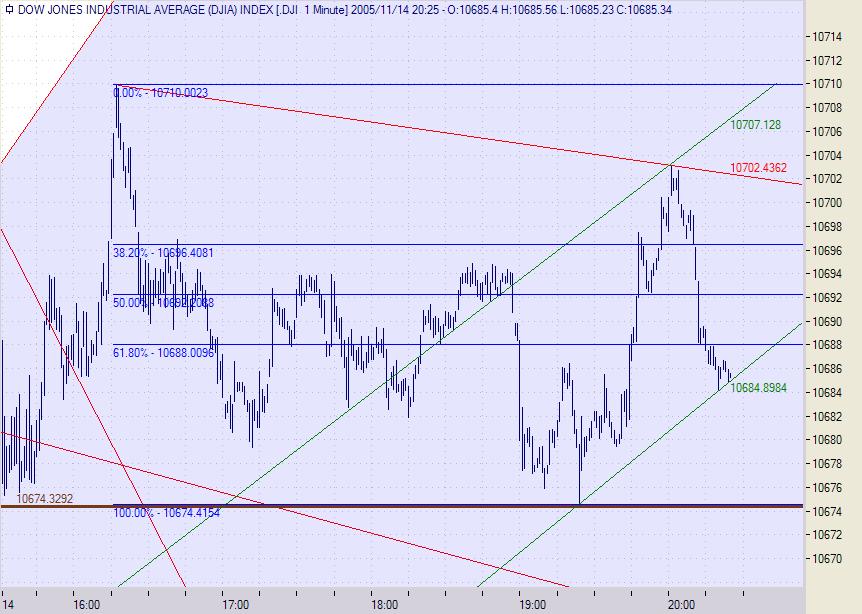Click 10712 on the price axis

click(x=827, y=60)
